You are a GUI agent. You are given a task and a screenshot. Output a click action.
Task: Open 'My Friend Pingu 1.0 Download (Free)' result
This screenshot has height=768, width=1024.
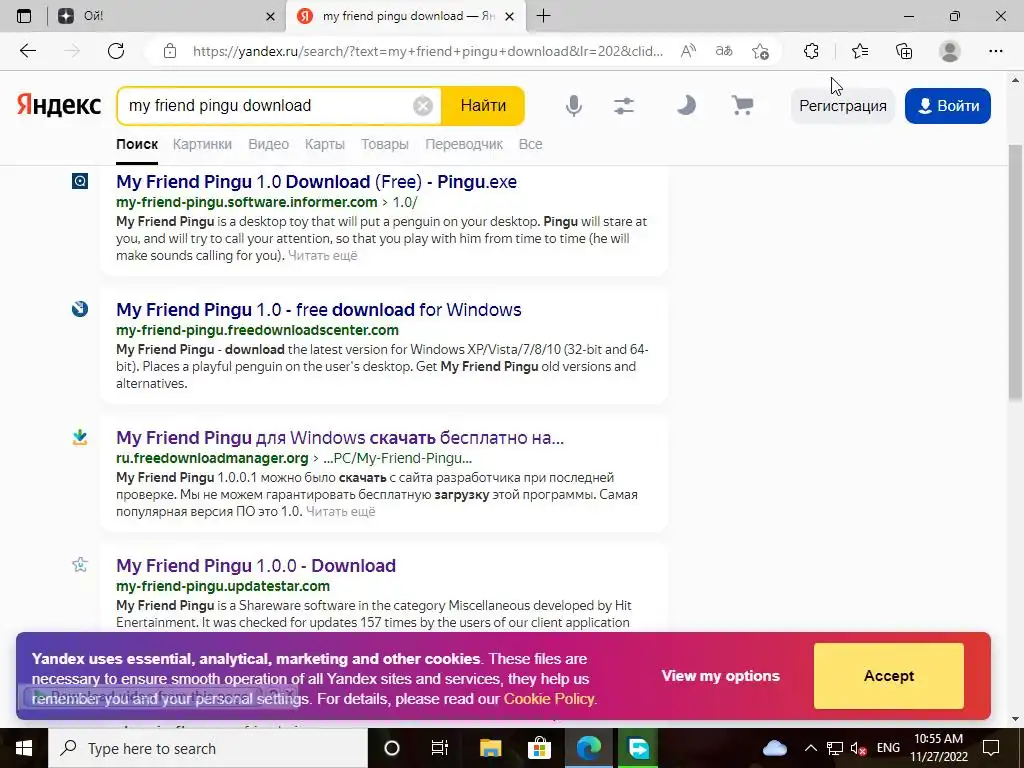coord(316,182)
